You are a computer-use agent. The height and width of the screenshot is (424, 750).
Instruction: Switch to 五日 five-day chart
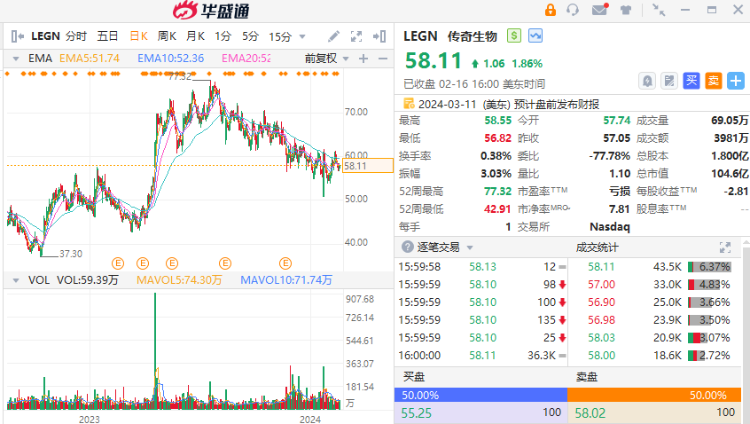coord(107,36)
